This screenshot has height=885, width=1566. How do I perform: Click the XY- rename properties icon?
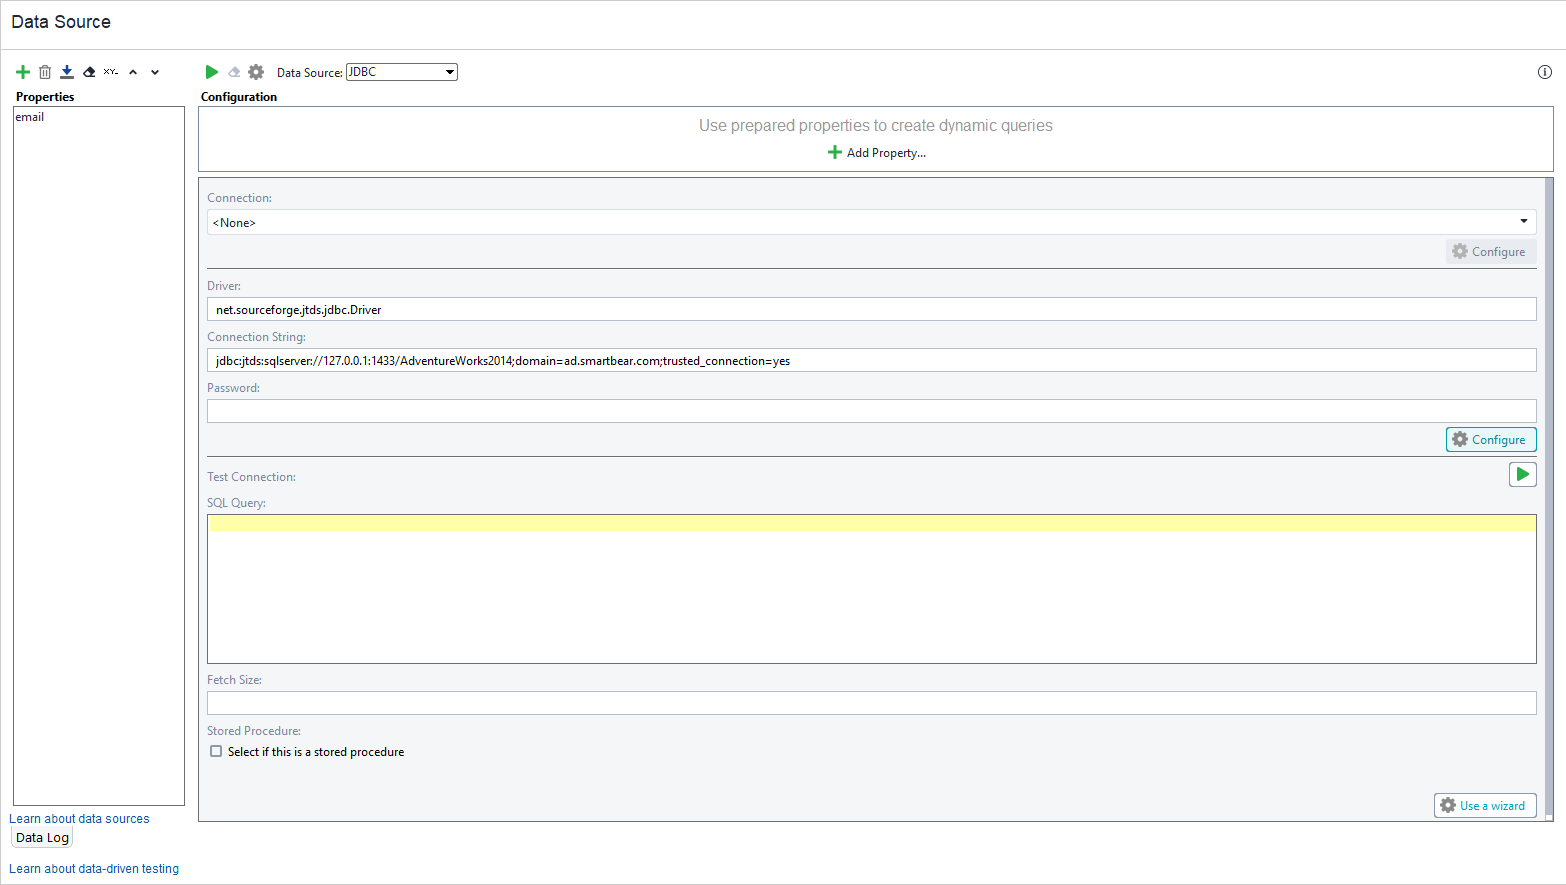(x=110, y=71)
